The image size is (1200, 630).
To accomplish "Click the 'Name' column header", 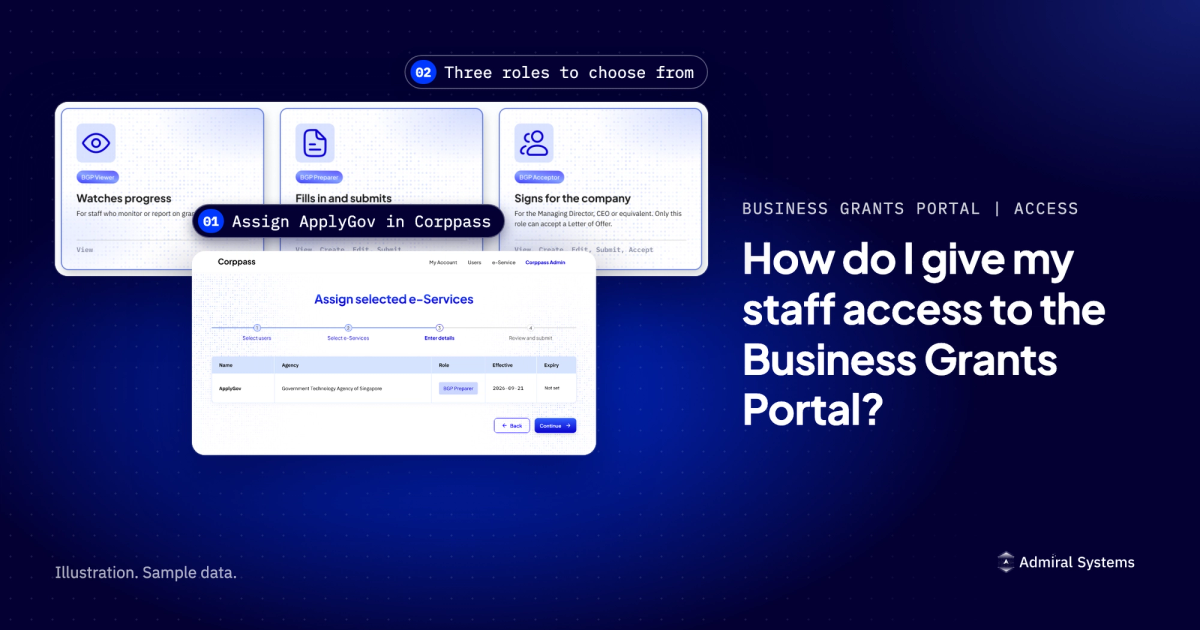I will tap(225, 365).
